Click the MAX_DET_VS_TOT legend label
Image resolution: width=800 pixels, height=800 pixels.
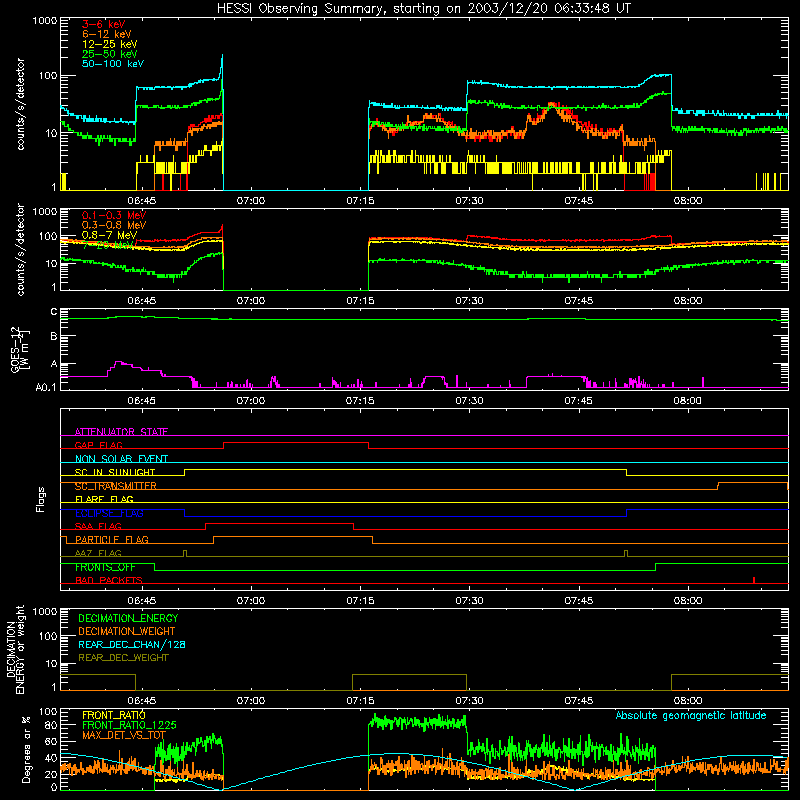click(123, 735)
